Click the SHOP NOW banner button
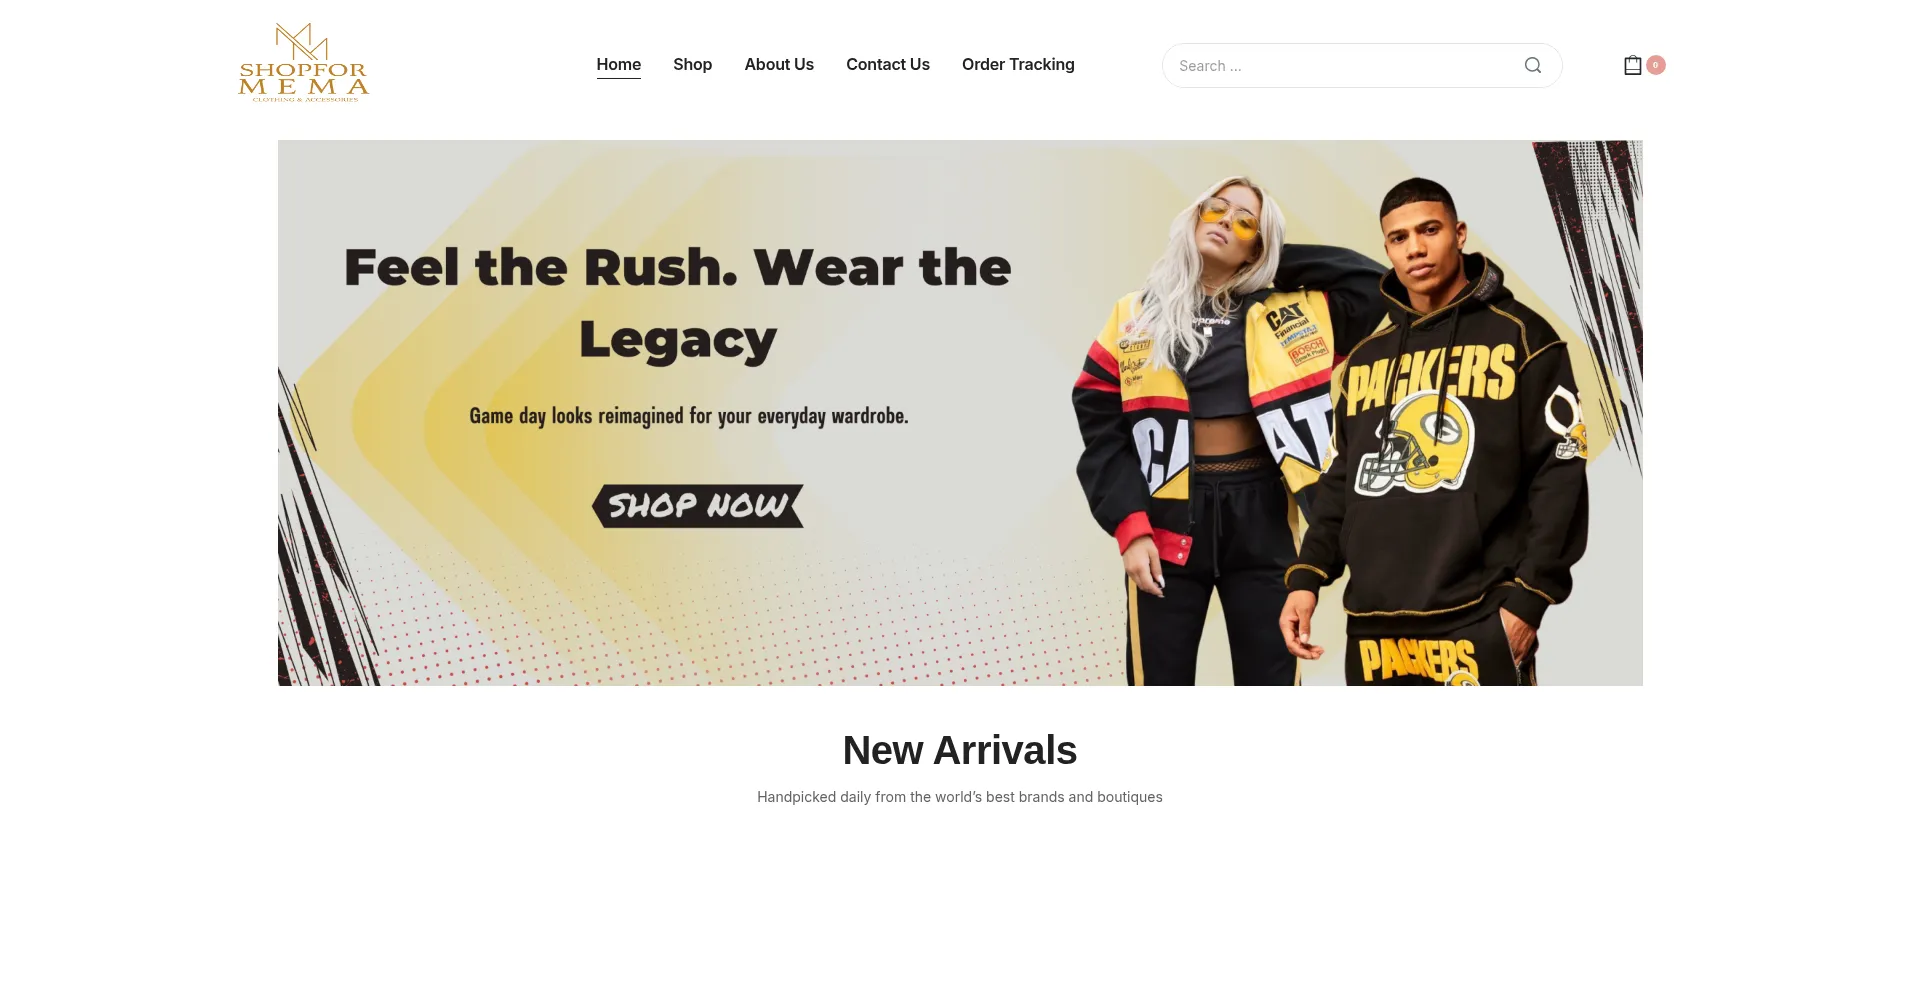This screenshot has height=993, width=1920. pos(698,506)
